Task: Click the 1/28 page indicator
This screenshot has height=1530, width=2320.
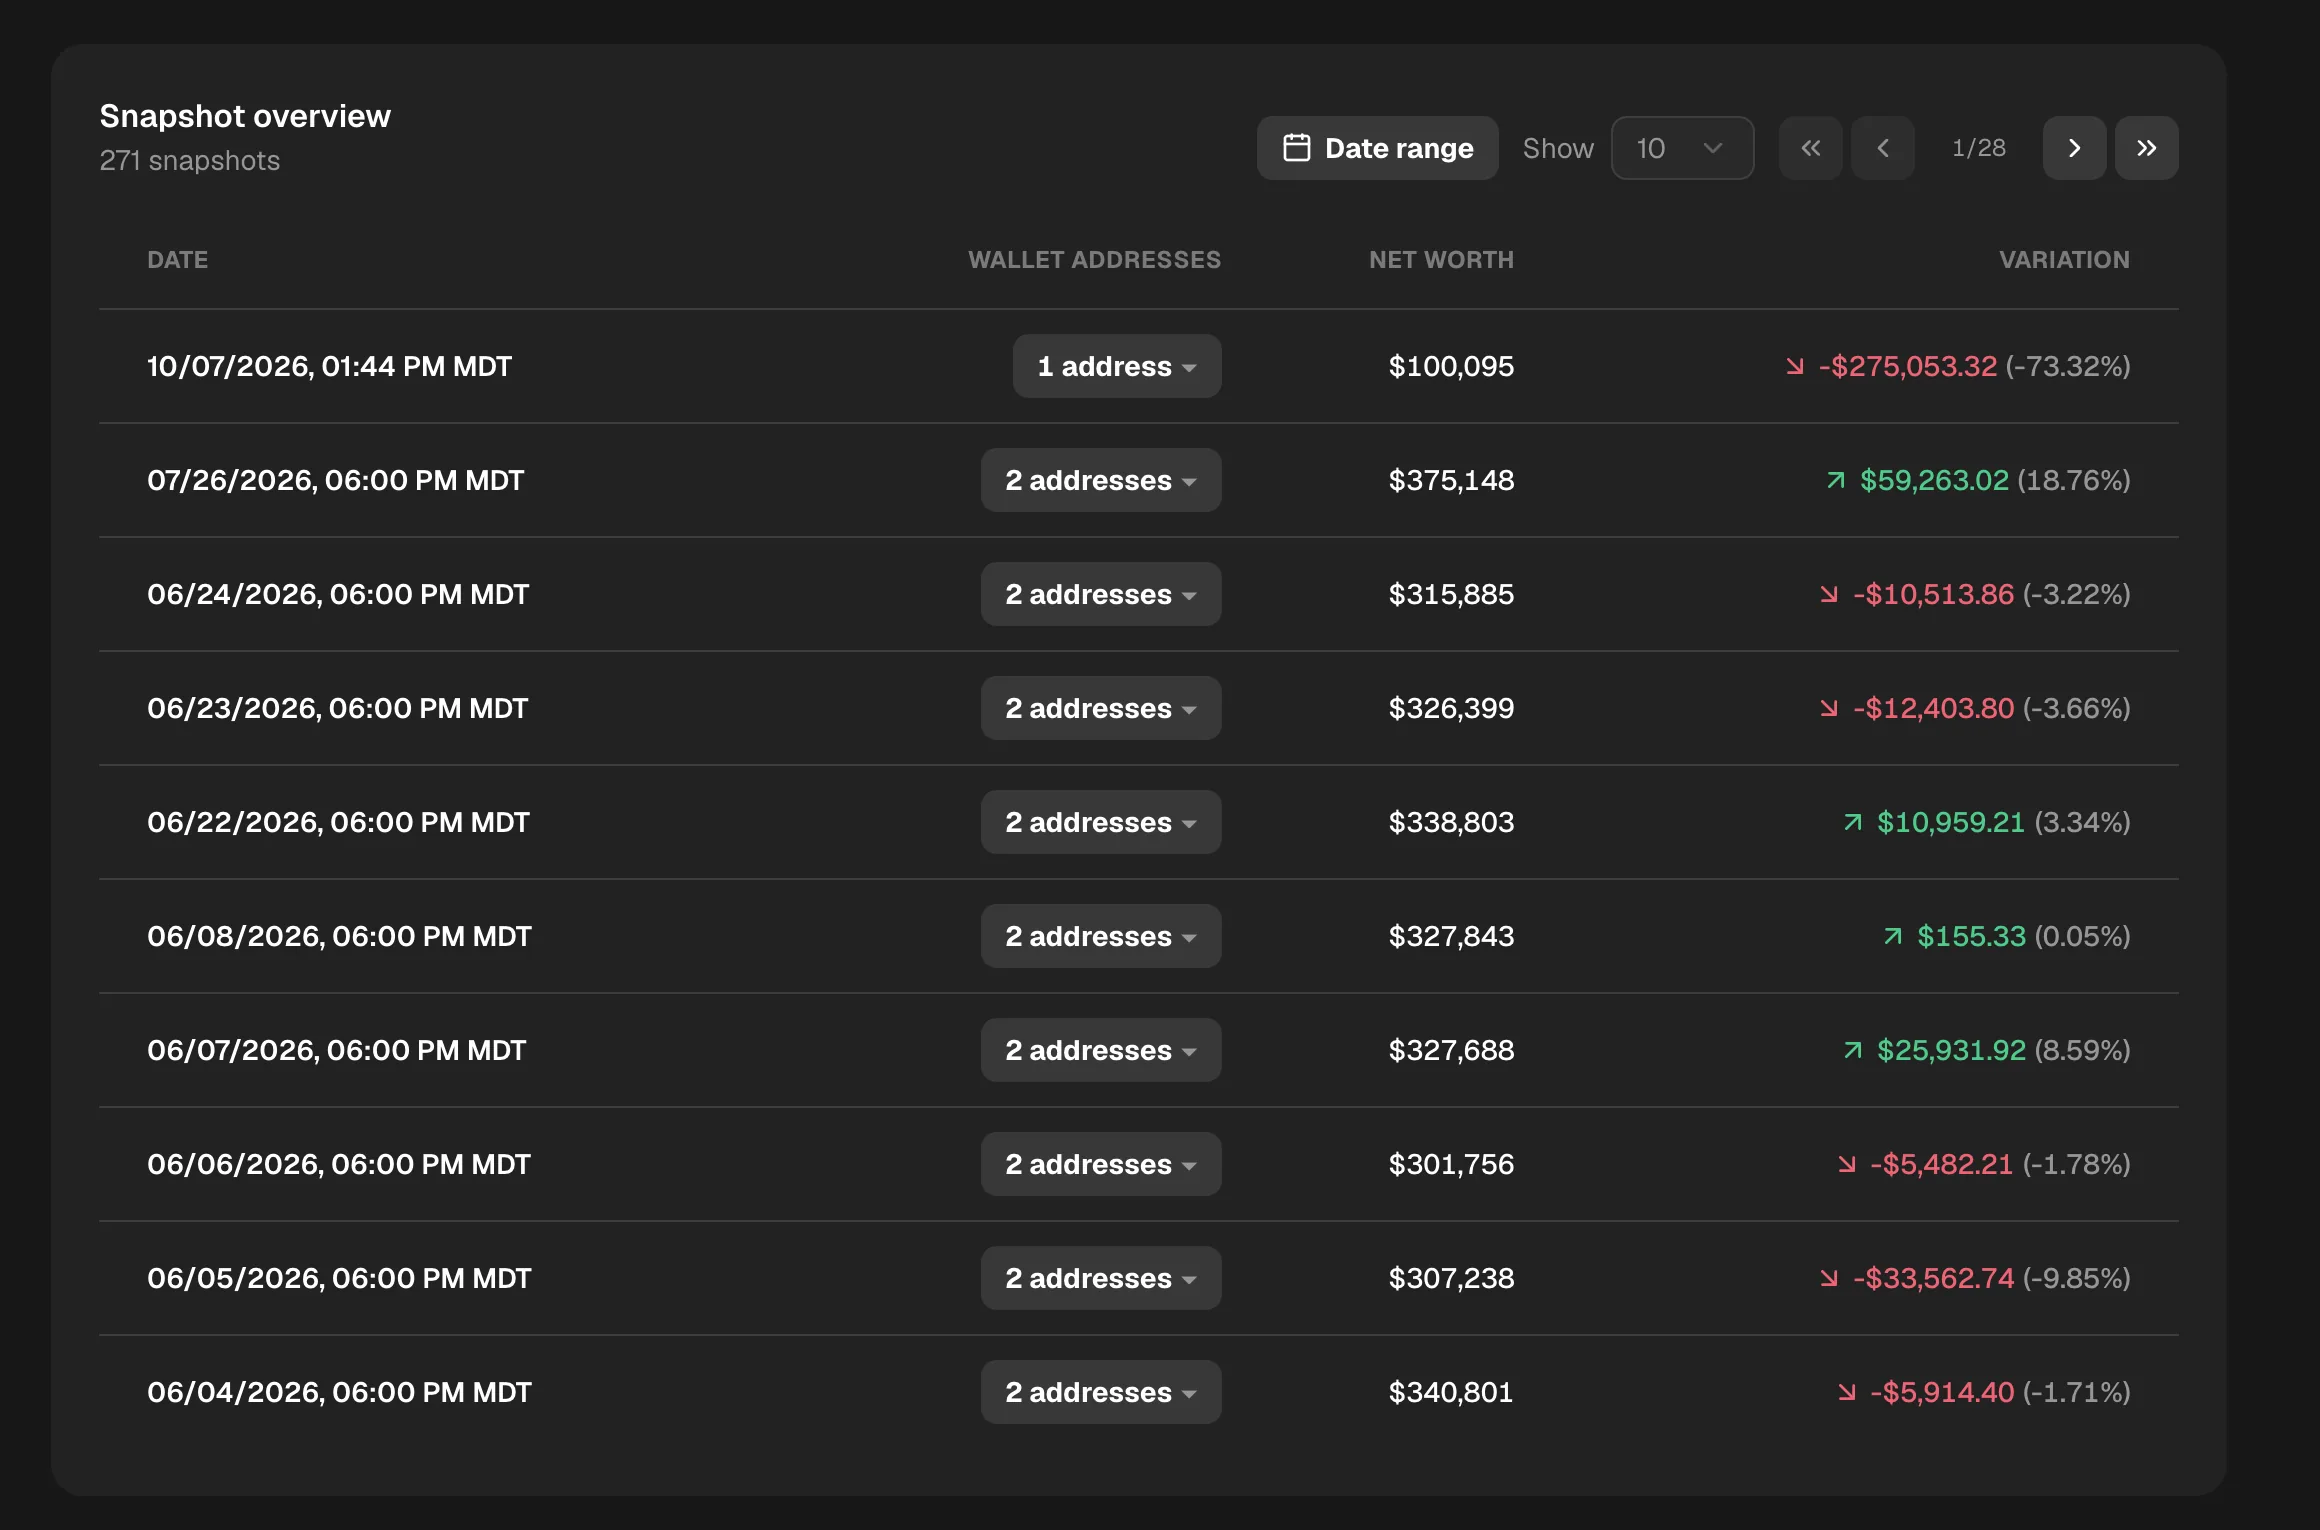Action: 1978,148
